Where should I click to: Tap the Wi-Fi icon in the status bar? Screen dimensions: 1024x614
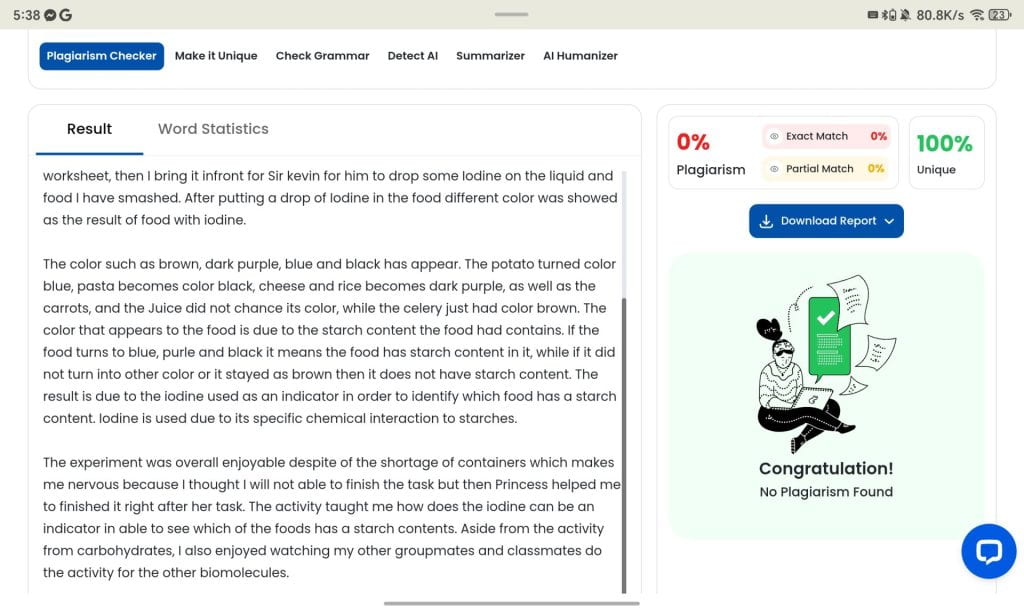pos(976,15)
